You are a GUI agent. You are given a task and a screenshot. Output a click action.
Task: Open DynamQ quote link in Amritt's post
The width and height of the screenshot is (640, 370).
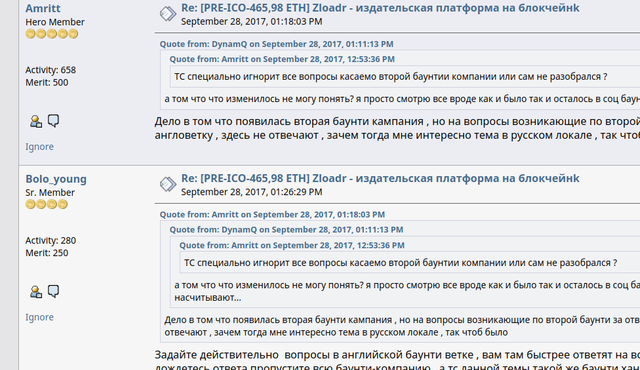pyautogui.click(x=276, y=44)
